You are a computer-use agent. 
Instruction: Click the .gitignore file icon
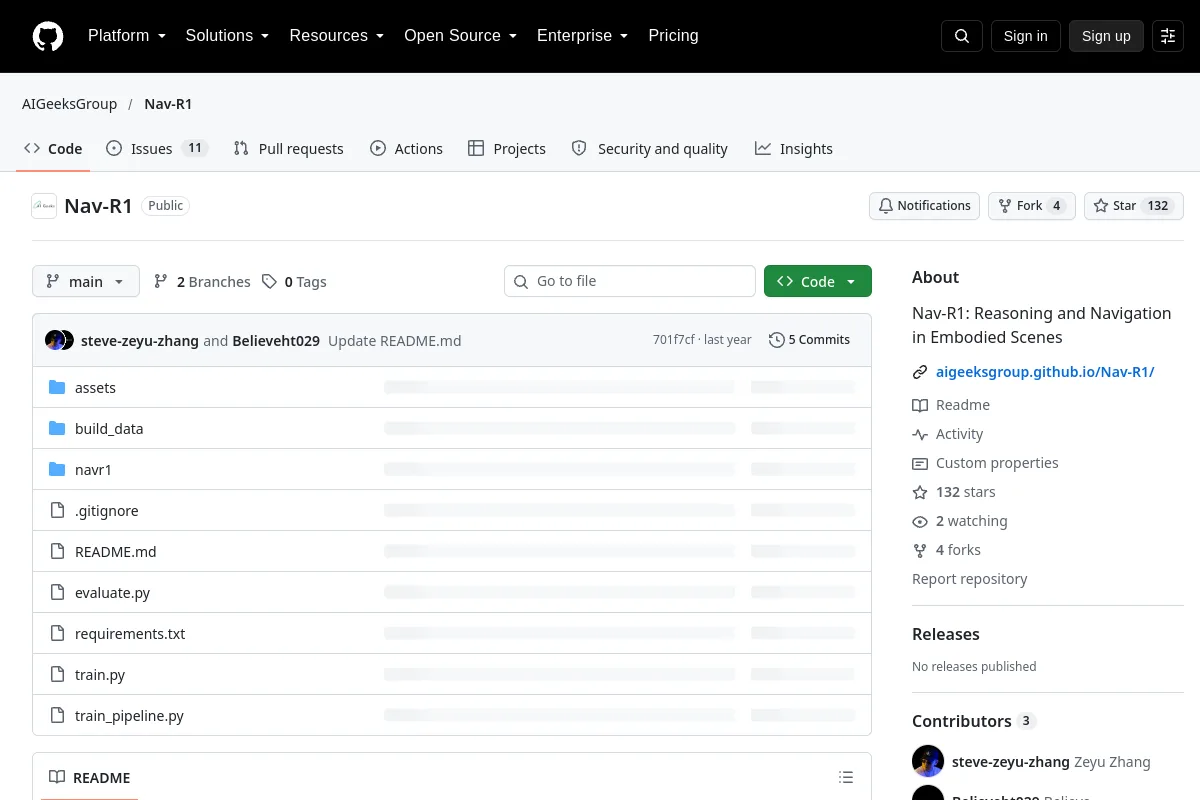[57, 511]
